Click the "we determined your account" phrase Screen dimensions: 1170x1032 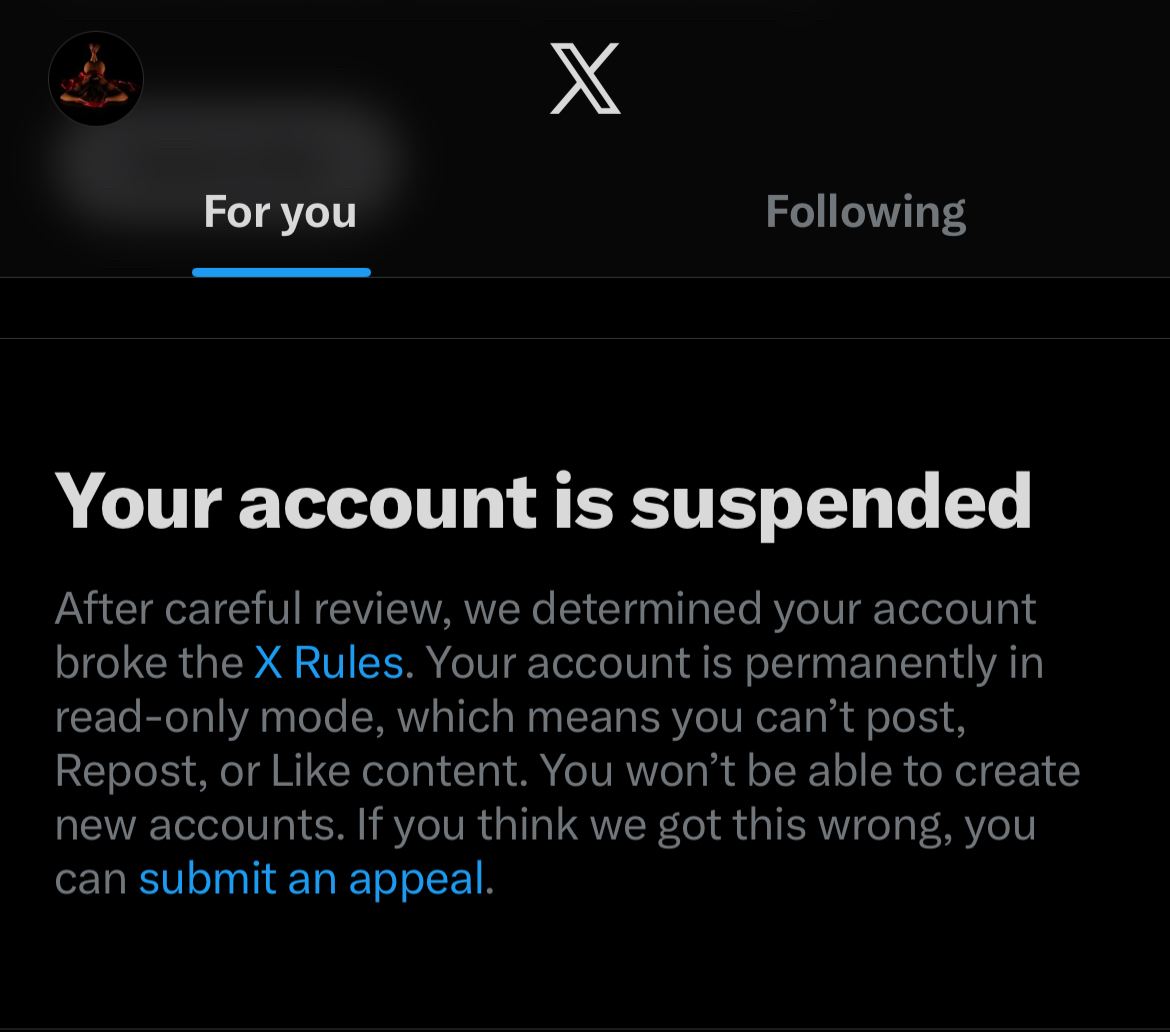point(750,609)
